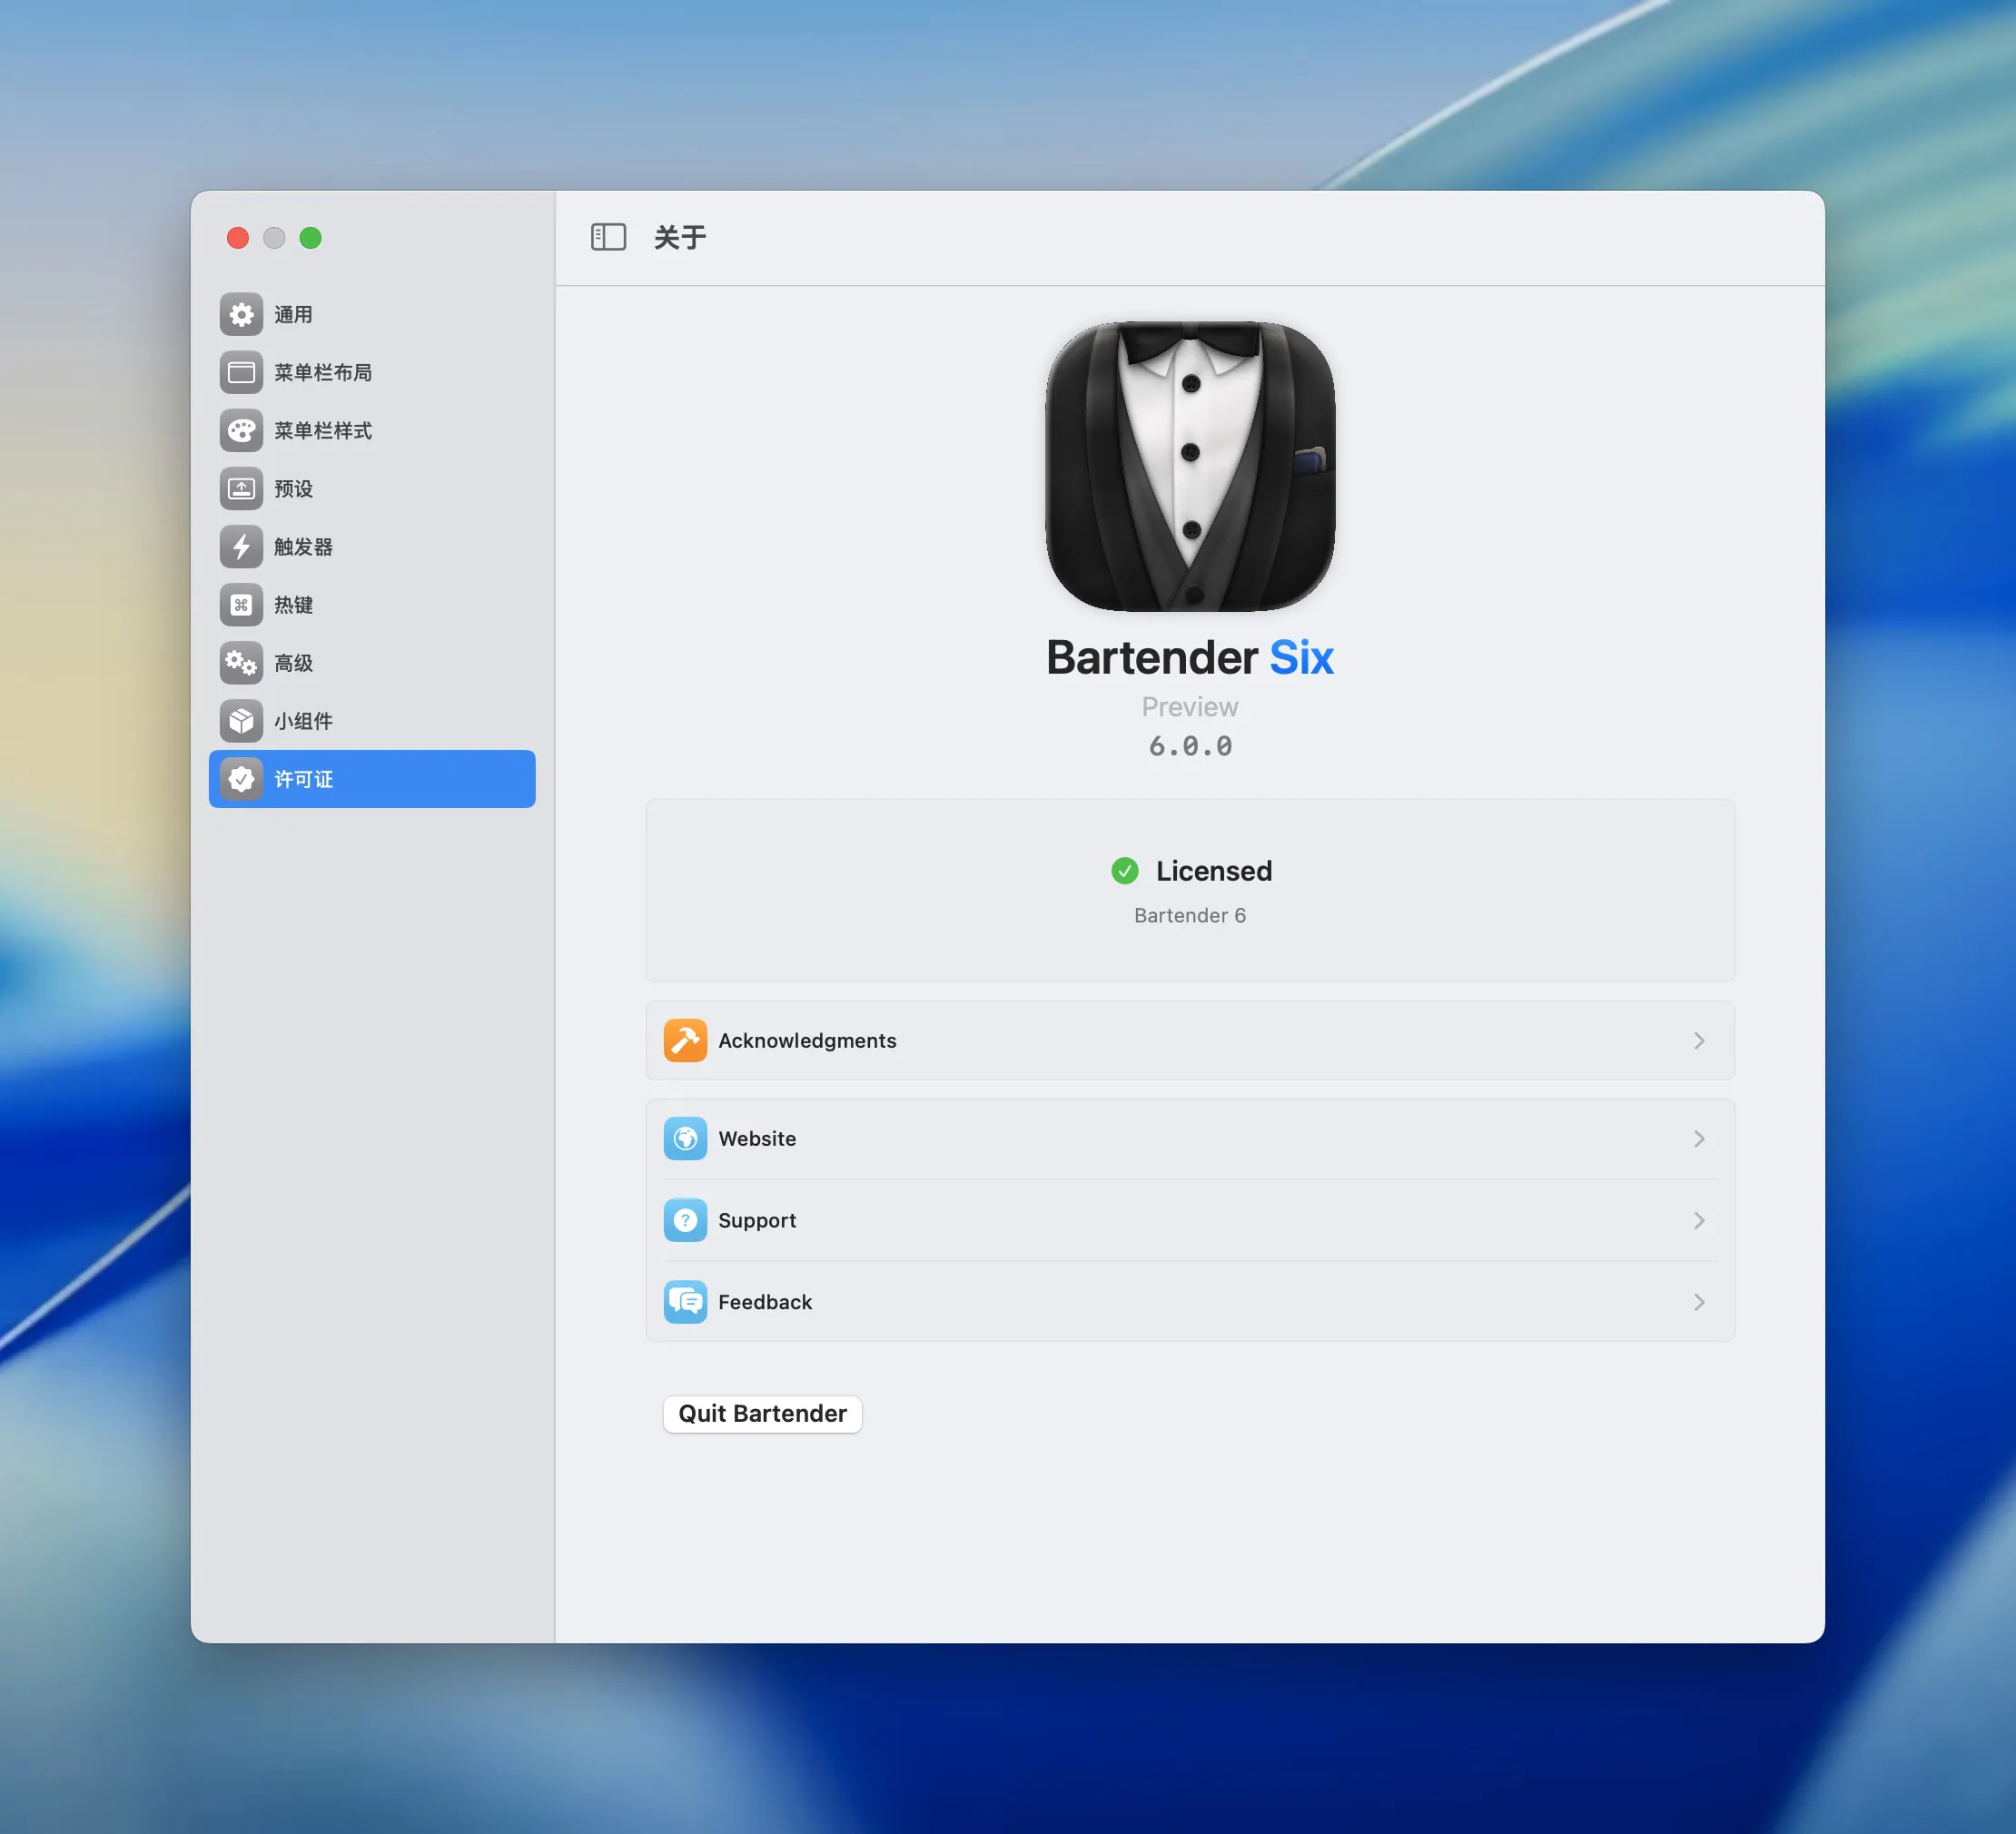Close the window with red button
Screen dimensions: 2016x1834
pyautogui.click(x=238, y=238)
